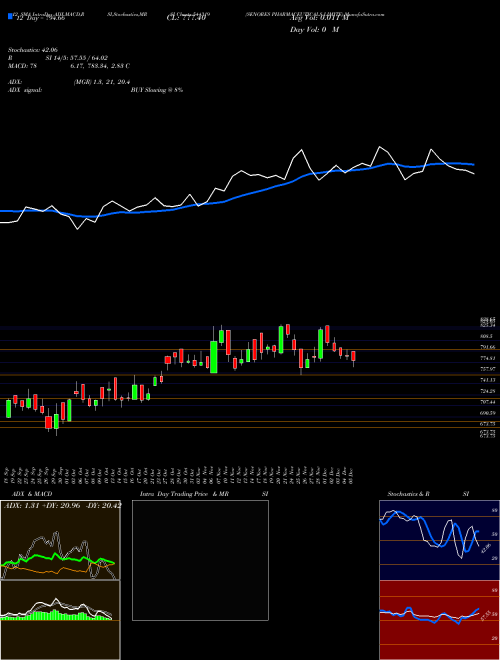Click the 'Intra Day Trading Price & MR' title
The height and width of the screenshot is (660, 500).
click(184, 494)
